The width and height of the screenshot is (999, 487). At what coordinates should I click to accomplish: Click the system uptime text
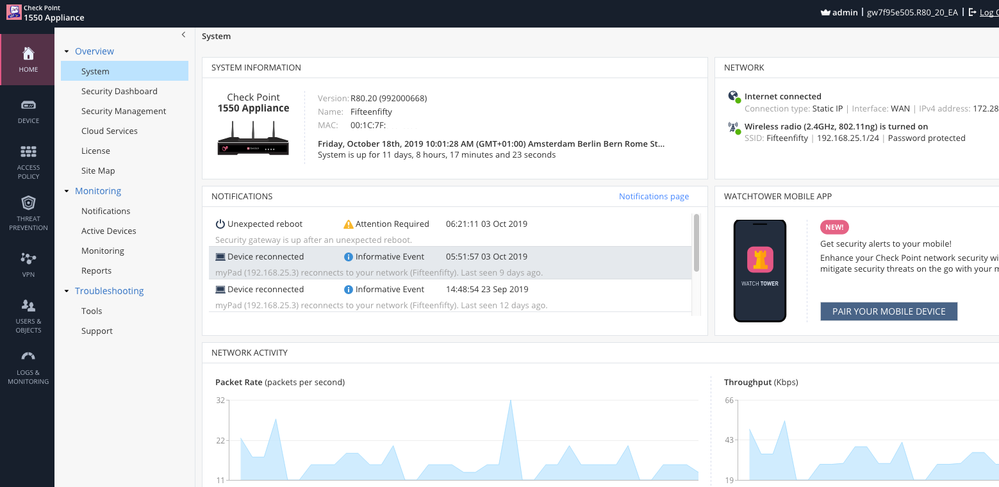coord(436,154)
